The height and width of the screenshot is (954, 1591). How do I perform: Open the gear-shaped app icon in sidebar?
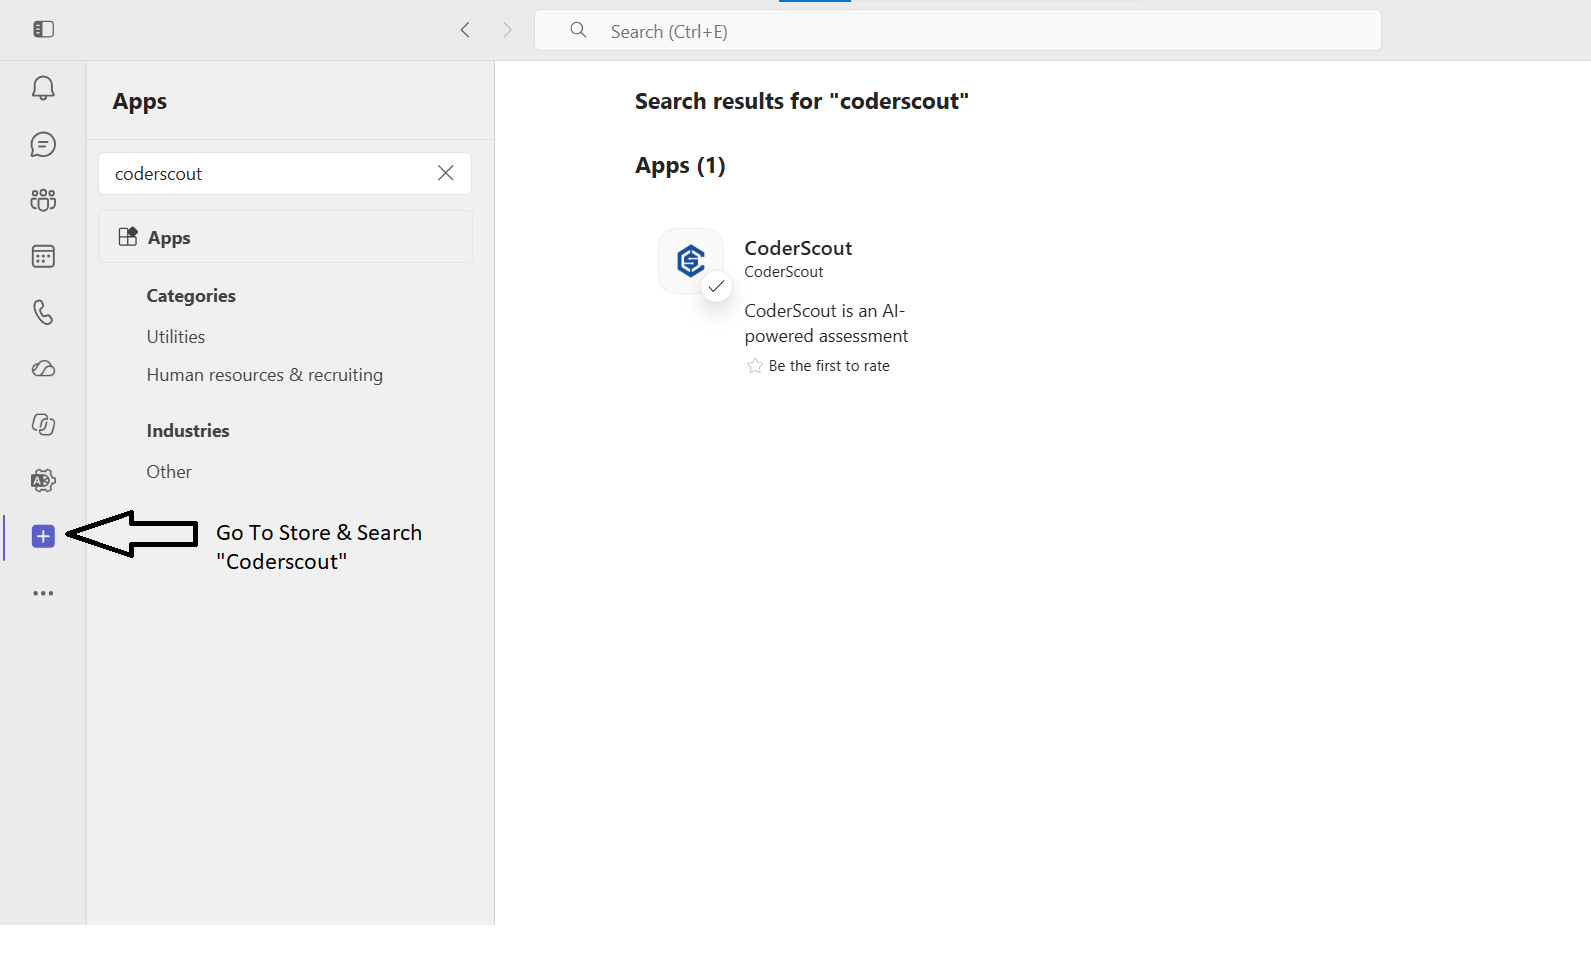pyautogui.click(x=43, y=481)
